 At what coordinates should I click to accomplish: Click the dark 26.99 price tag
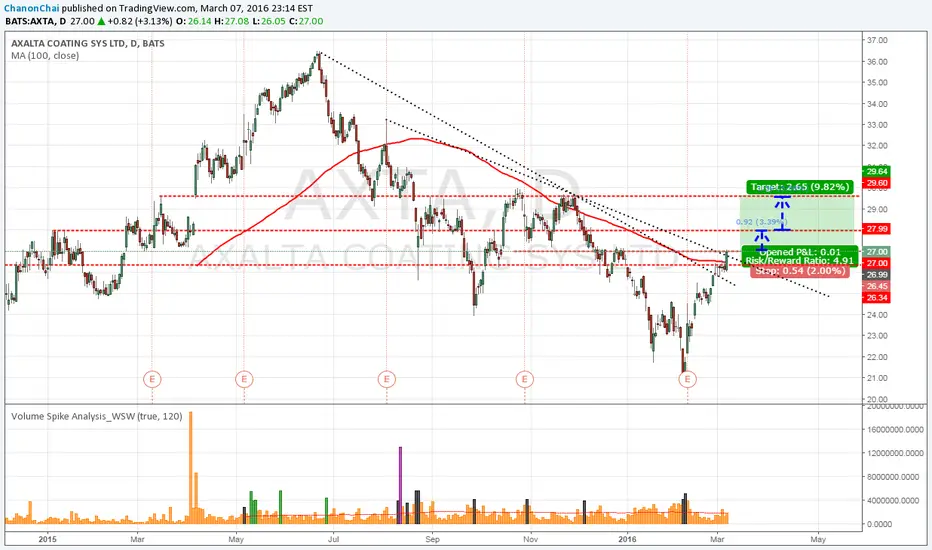click(876, 275)
